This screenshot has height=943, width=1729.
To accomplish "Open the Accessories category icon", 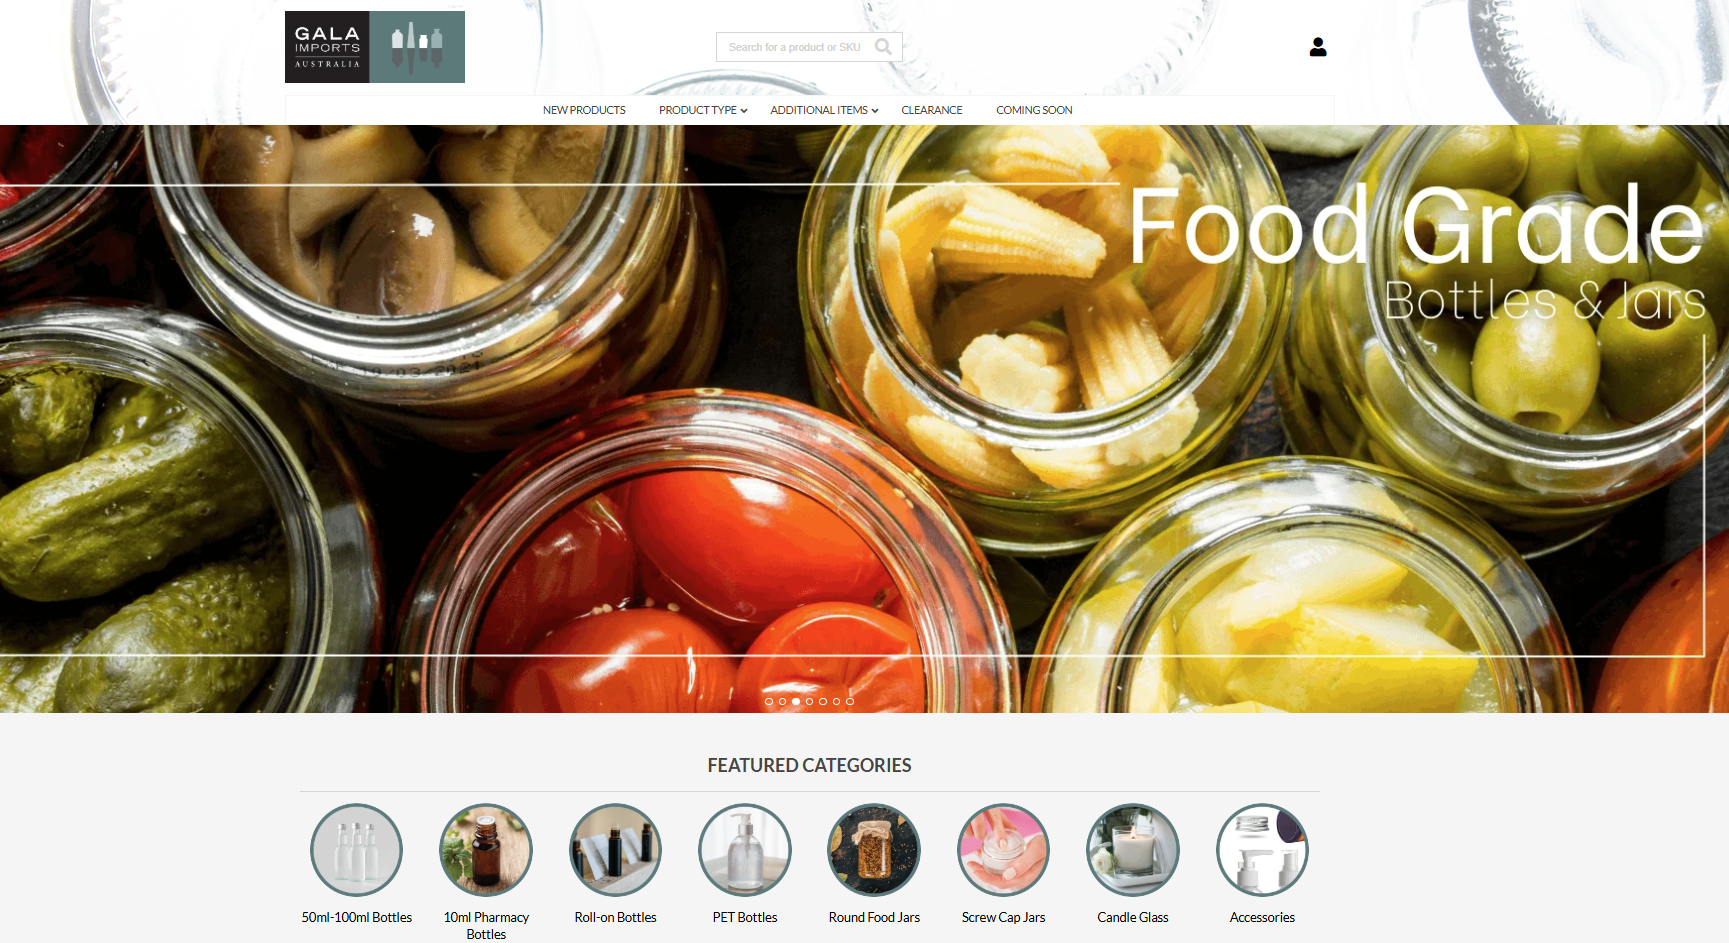I will 1262,850.
